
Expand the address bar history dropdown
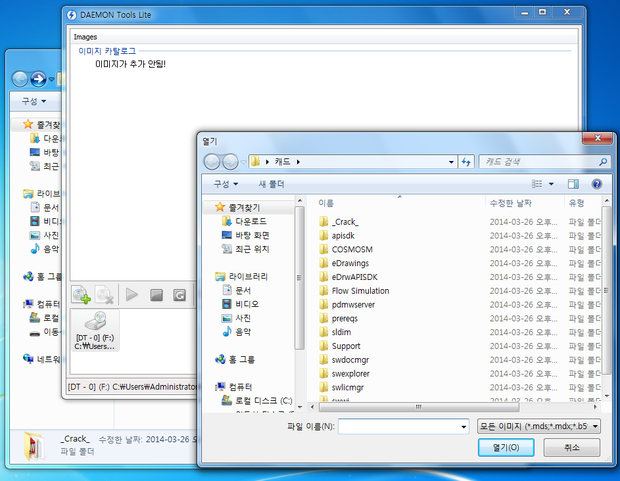coord(451,162)
